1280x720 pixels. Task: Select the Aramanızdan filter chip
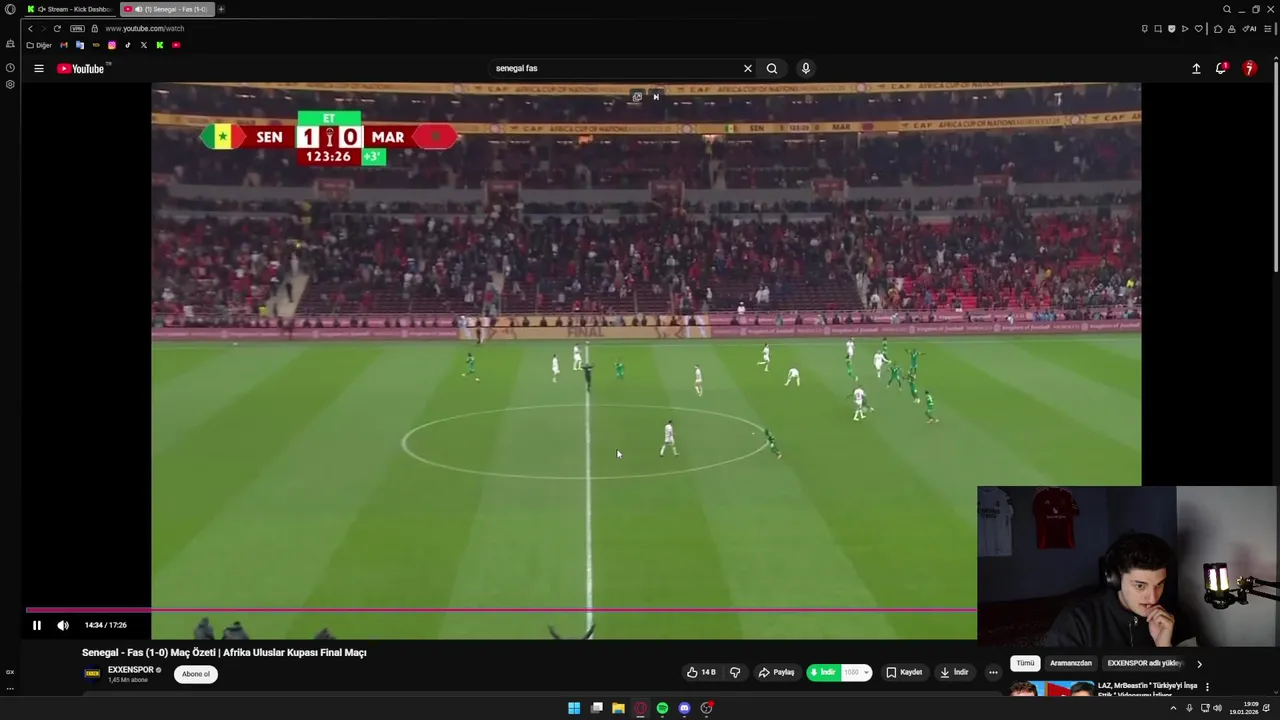[x=1071, y=663]
